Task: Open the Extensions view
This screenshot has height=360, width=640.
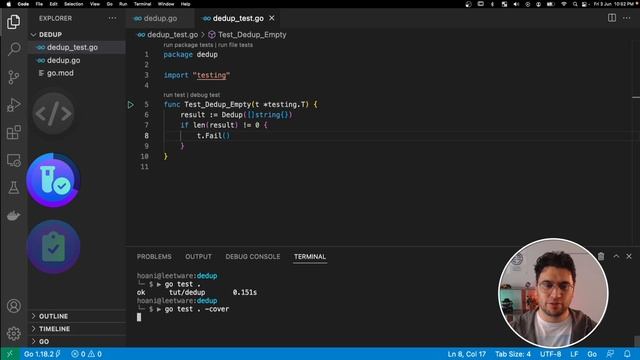Action: pos(13,132)
